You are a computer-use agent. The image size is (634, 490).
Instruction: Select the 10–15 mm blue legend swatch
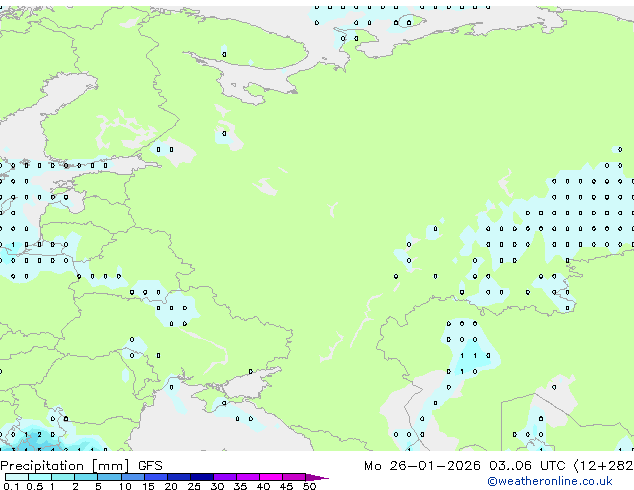(133, 477)
